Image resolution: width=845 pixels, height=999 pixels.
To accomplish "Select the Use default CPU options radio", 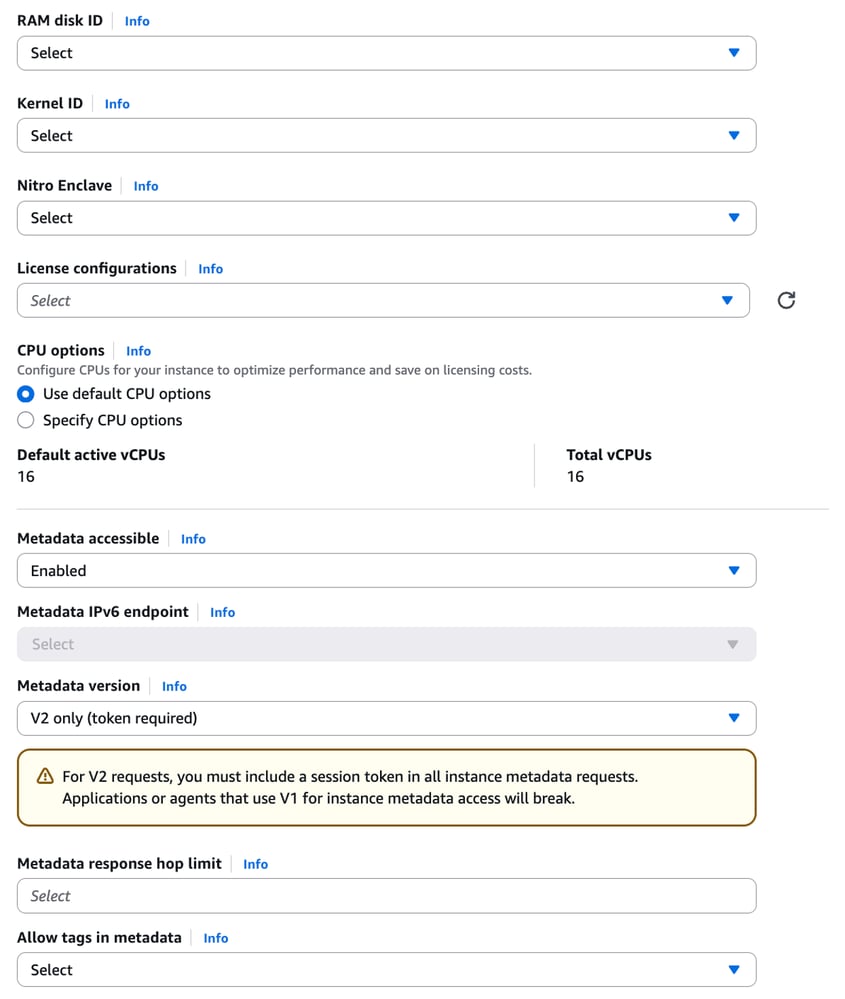I will click(x=26, y=394).
